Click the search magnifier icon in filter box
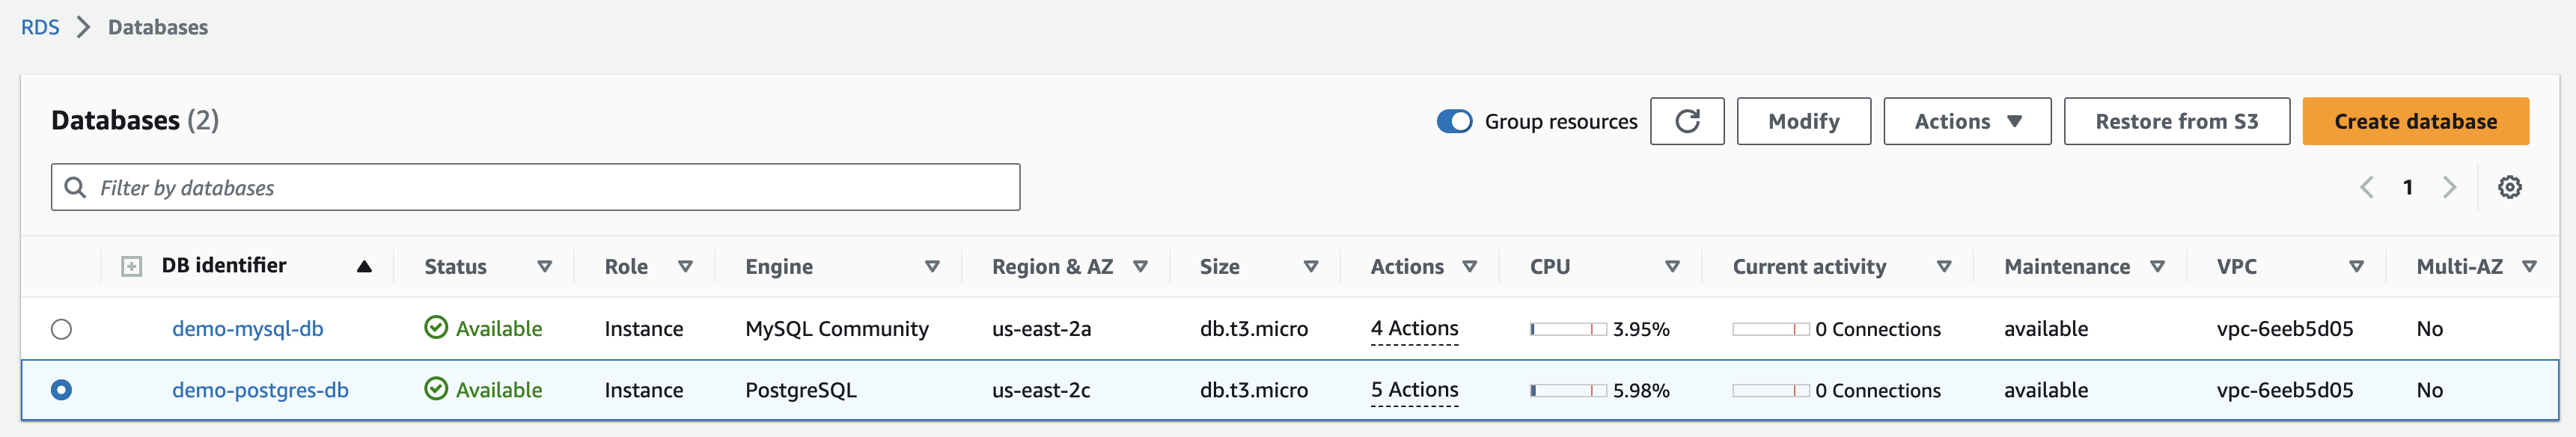 tap(75, 187)
